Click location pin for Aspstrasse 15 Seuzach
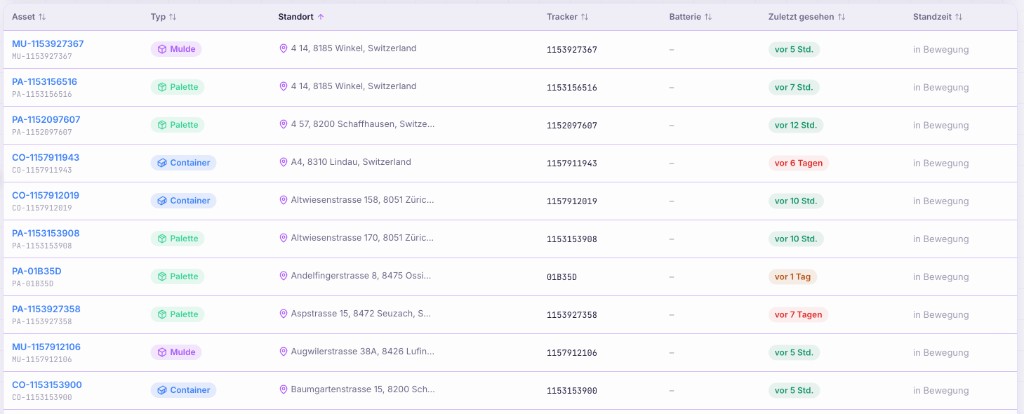 283,313
